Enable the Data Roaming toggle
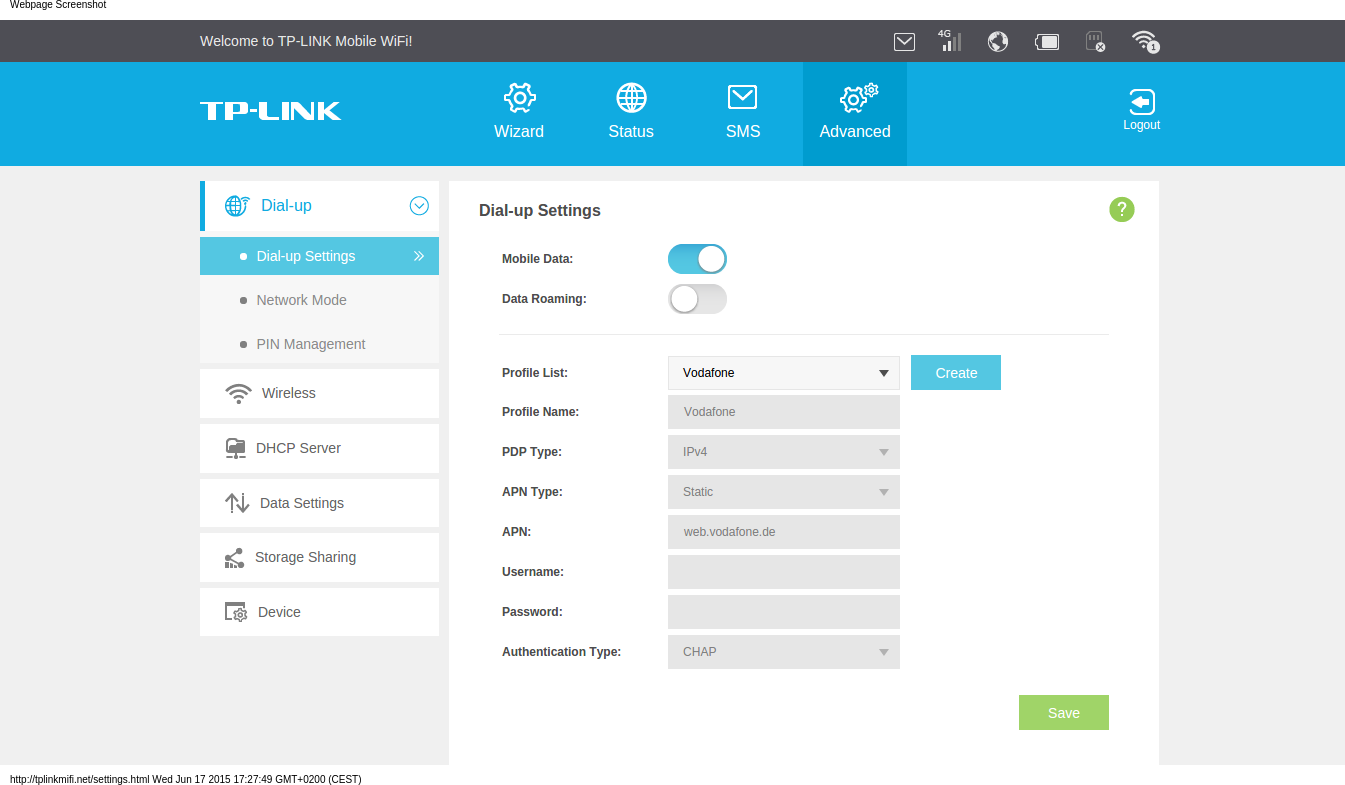This screenshot has width=1345, height=785. 697,299
